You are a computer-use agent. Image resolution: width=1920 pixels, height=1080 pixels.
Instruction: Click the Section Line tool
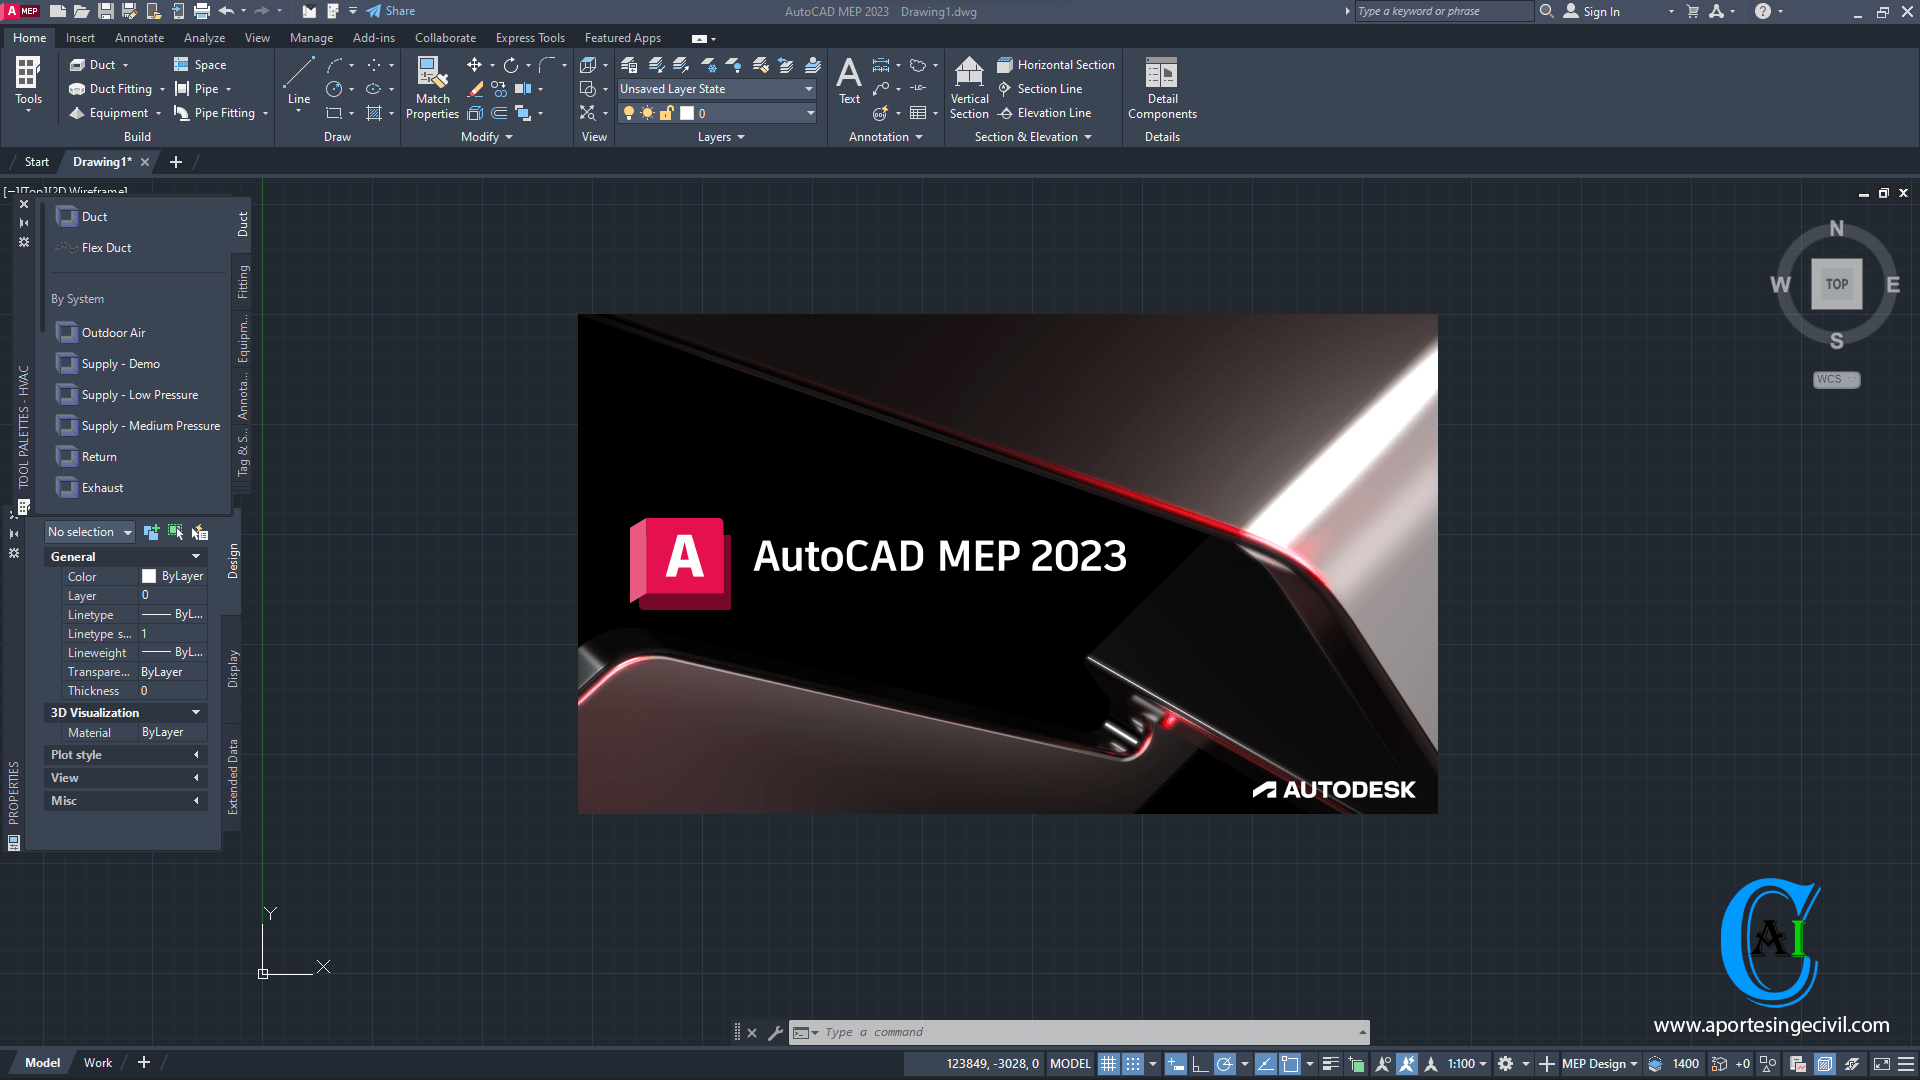click(1050, 88)
